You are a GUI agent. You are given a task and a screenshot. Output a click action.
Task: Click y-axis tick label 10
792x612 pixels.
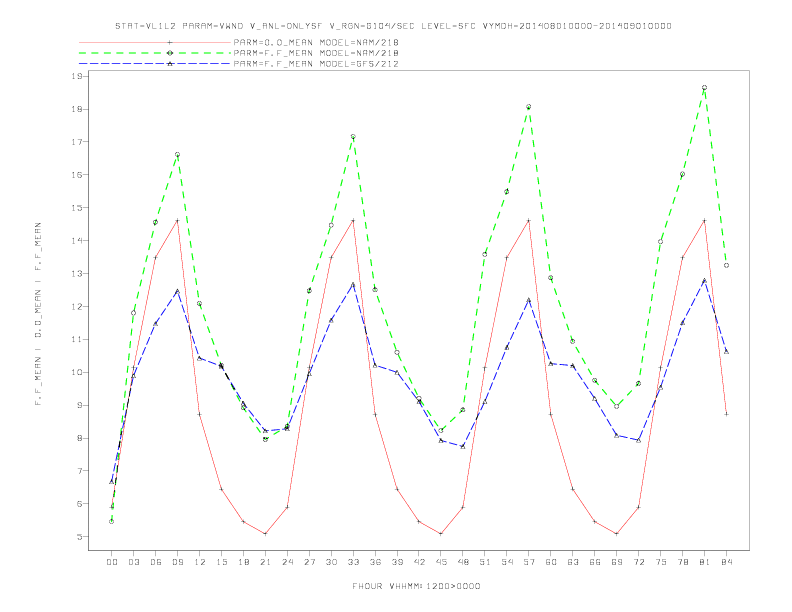click(77, 373)
